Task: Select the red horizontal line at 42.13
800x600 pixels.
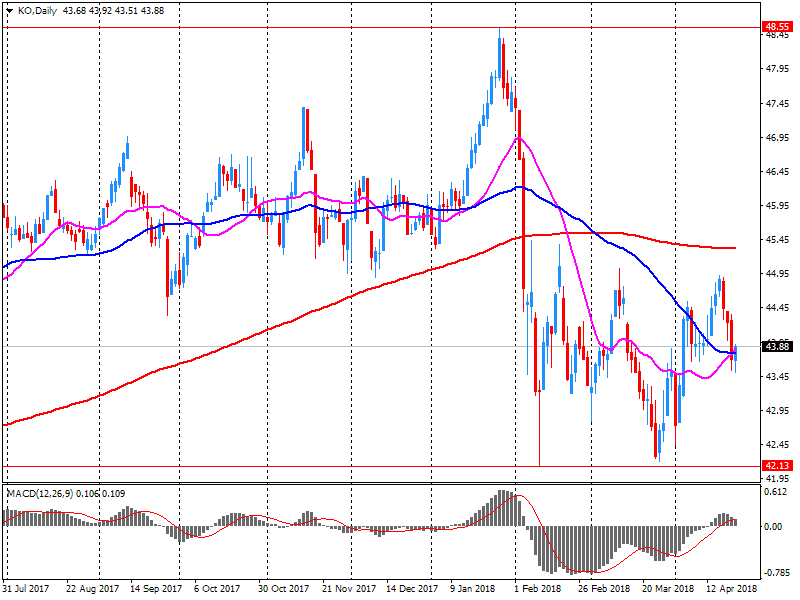Action: 300,466
